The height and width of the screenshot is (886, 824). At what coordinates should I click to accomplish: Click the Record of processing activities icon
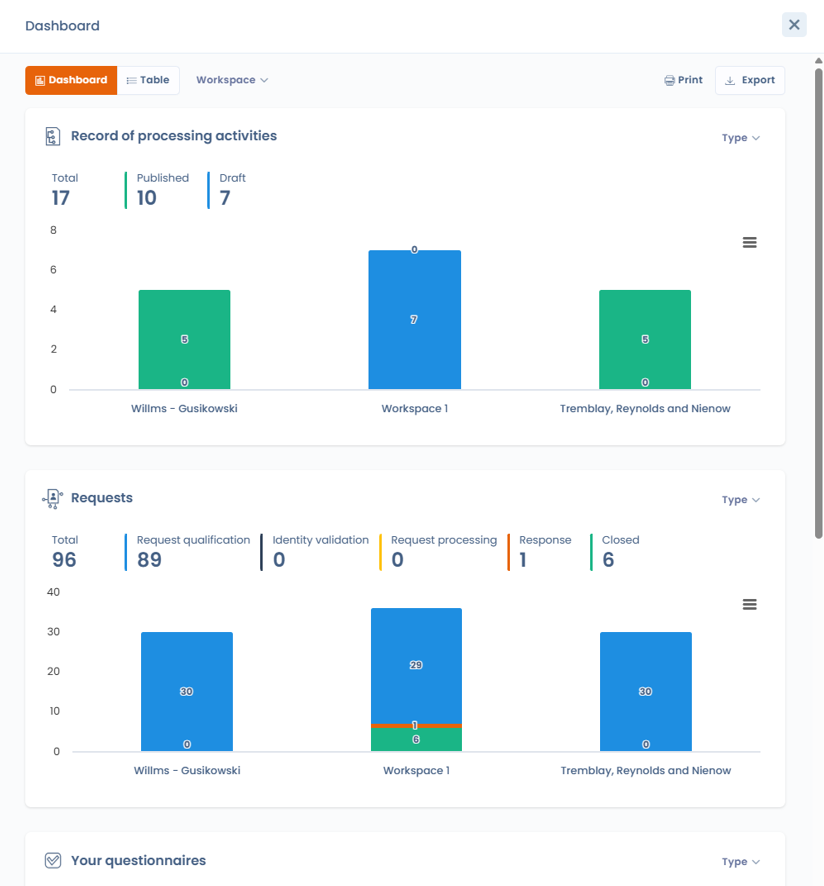(x=53, y=136)
